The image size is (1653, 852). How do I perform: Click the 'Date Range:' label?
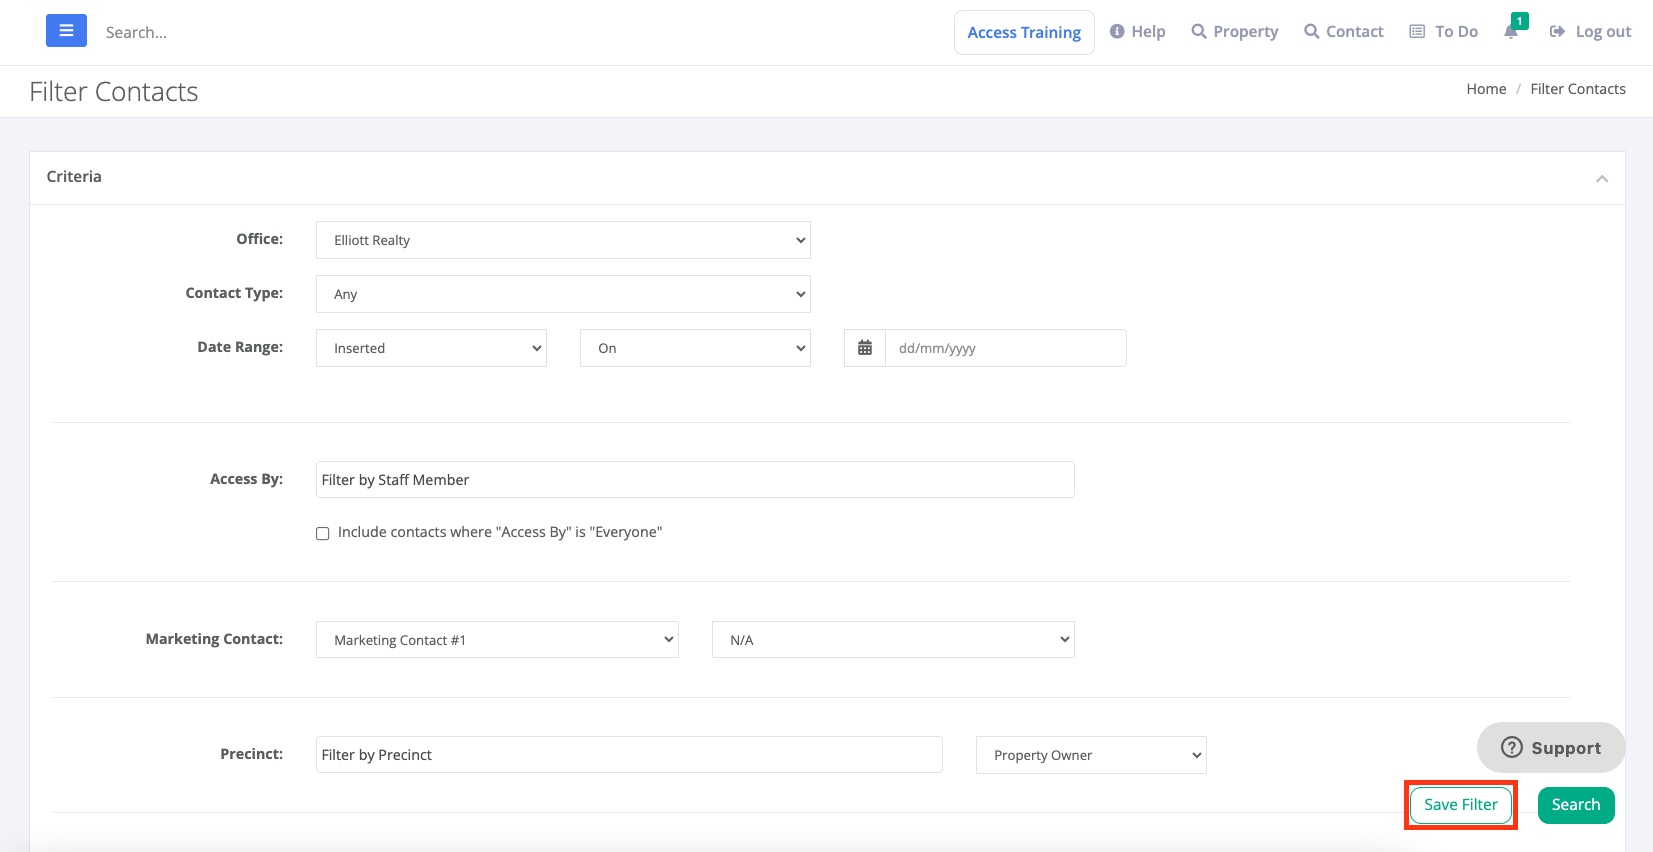[x=240, y=347]
